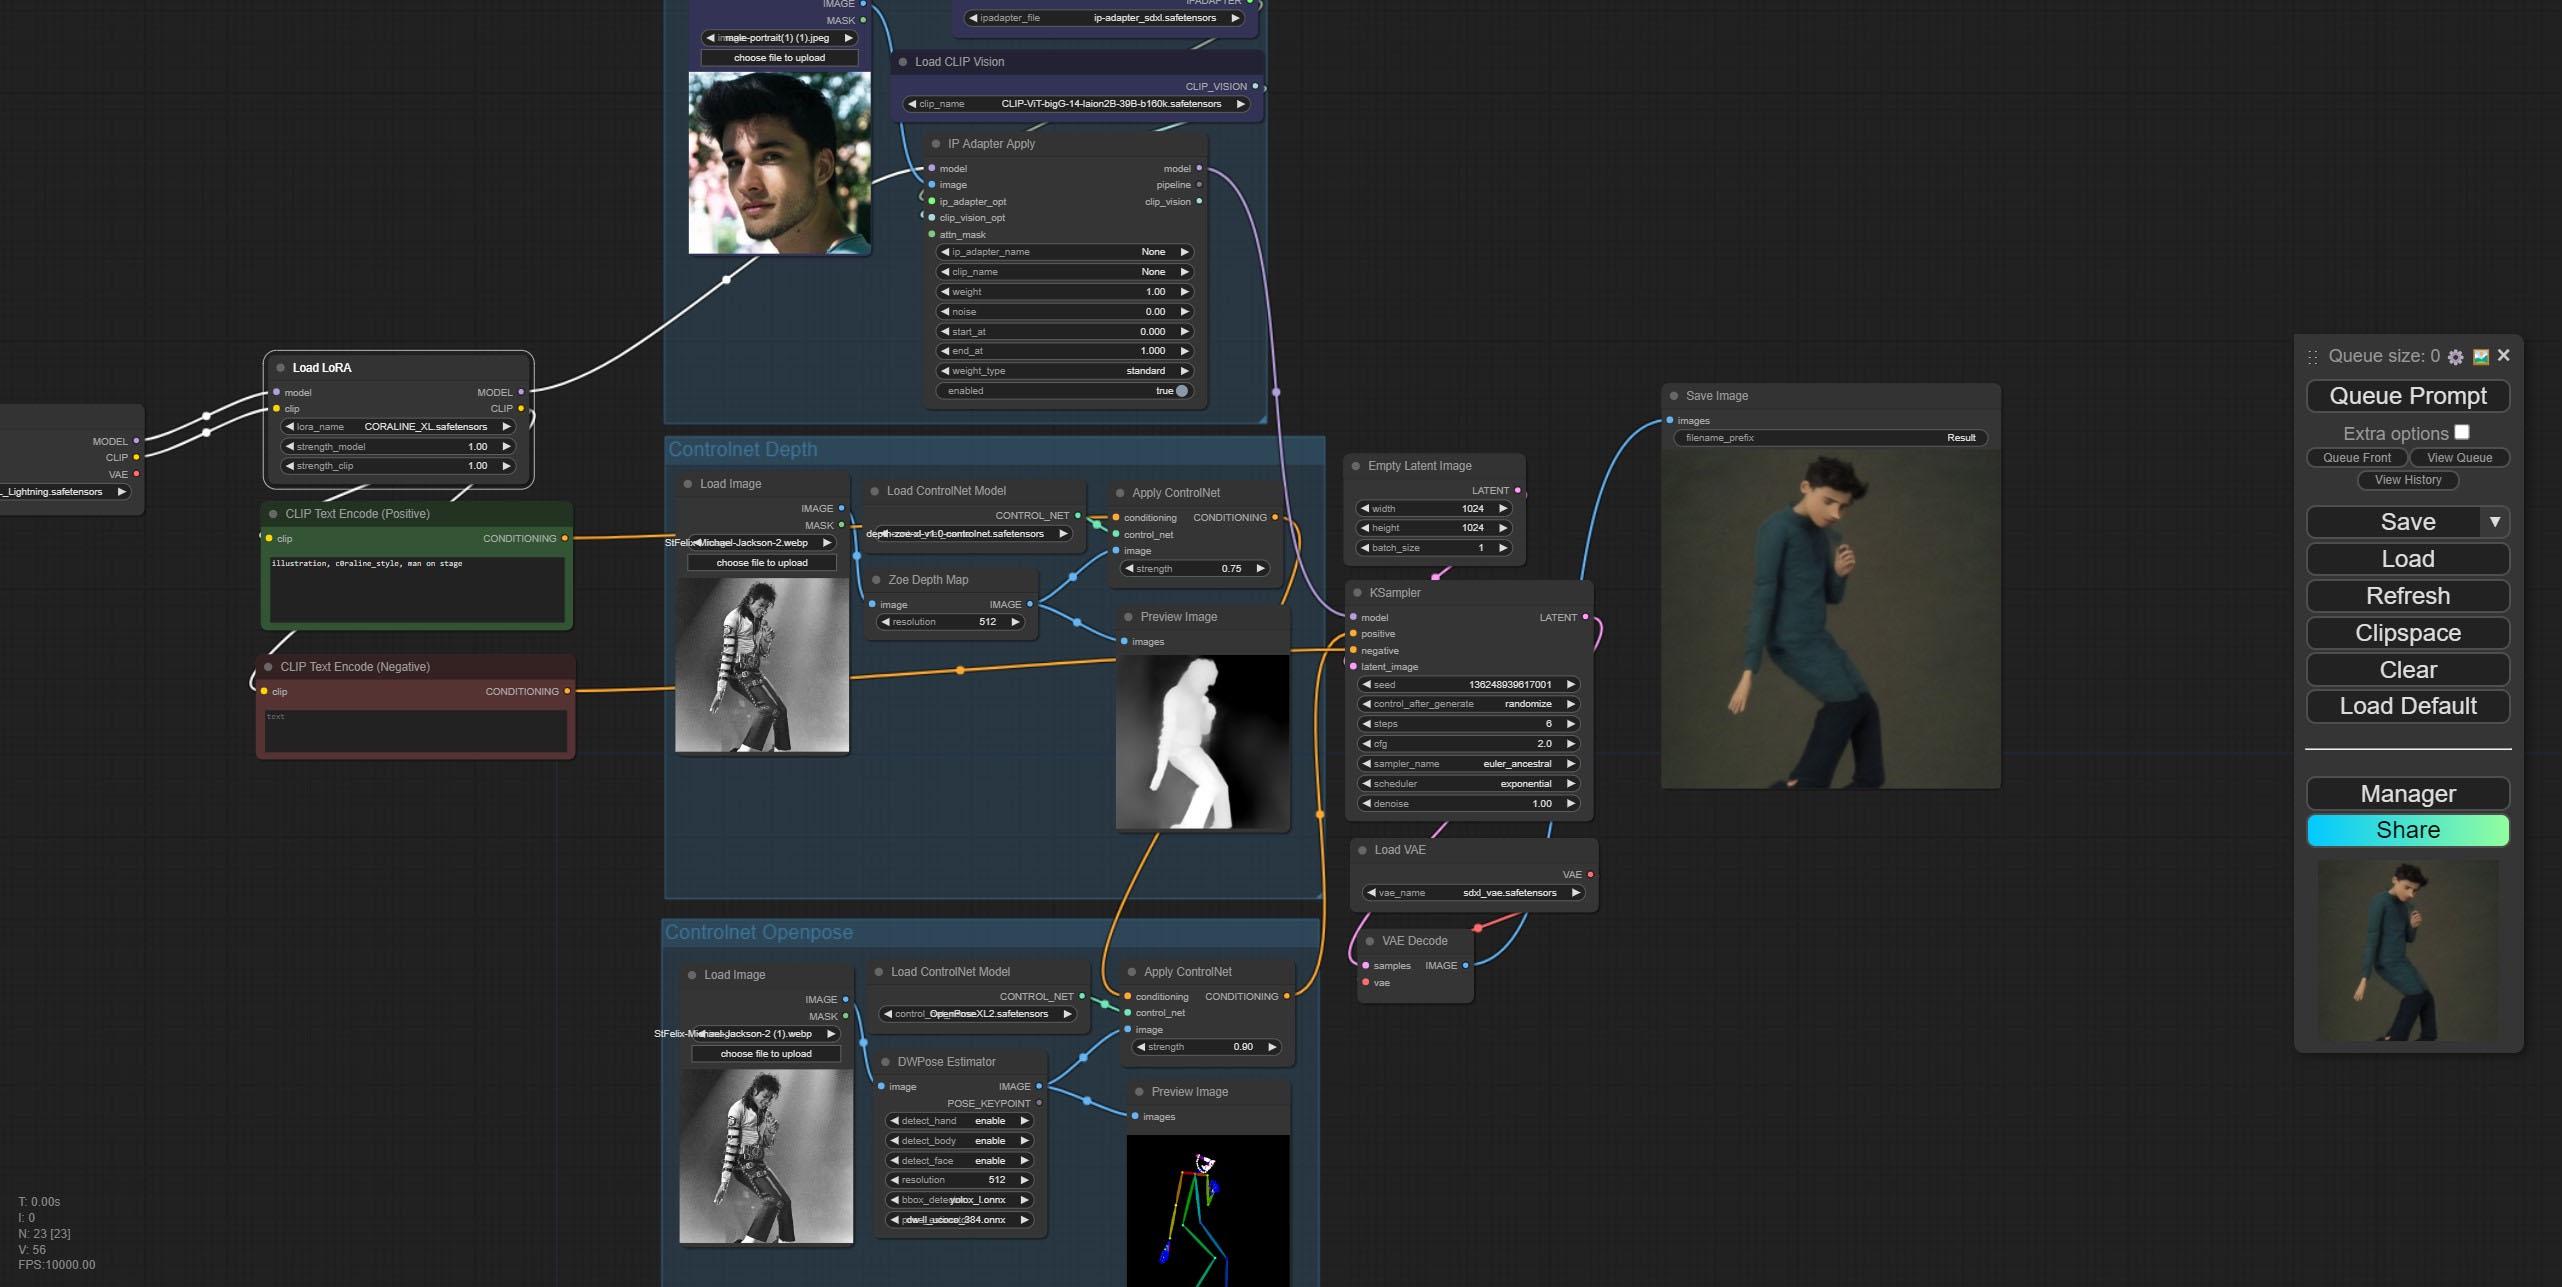Open the vae_name selector in Load VAE
2562x1287 pixels.
click(x=1473, y=893)
